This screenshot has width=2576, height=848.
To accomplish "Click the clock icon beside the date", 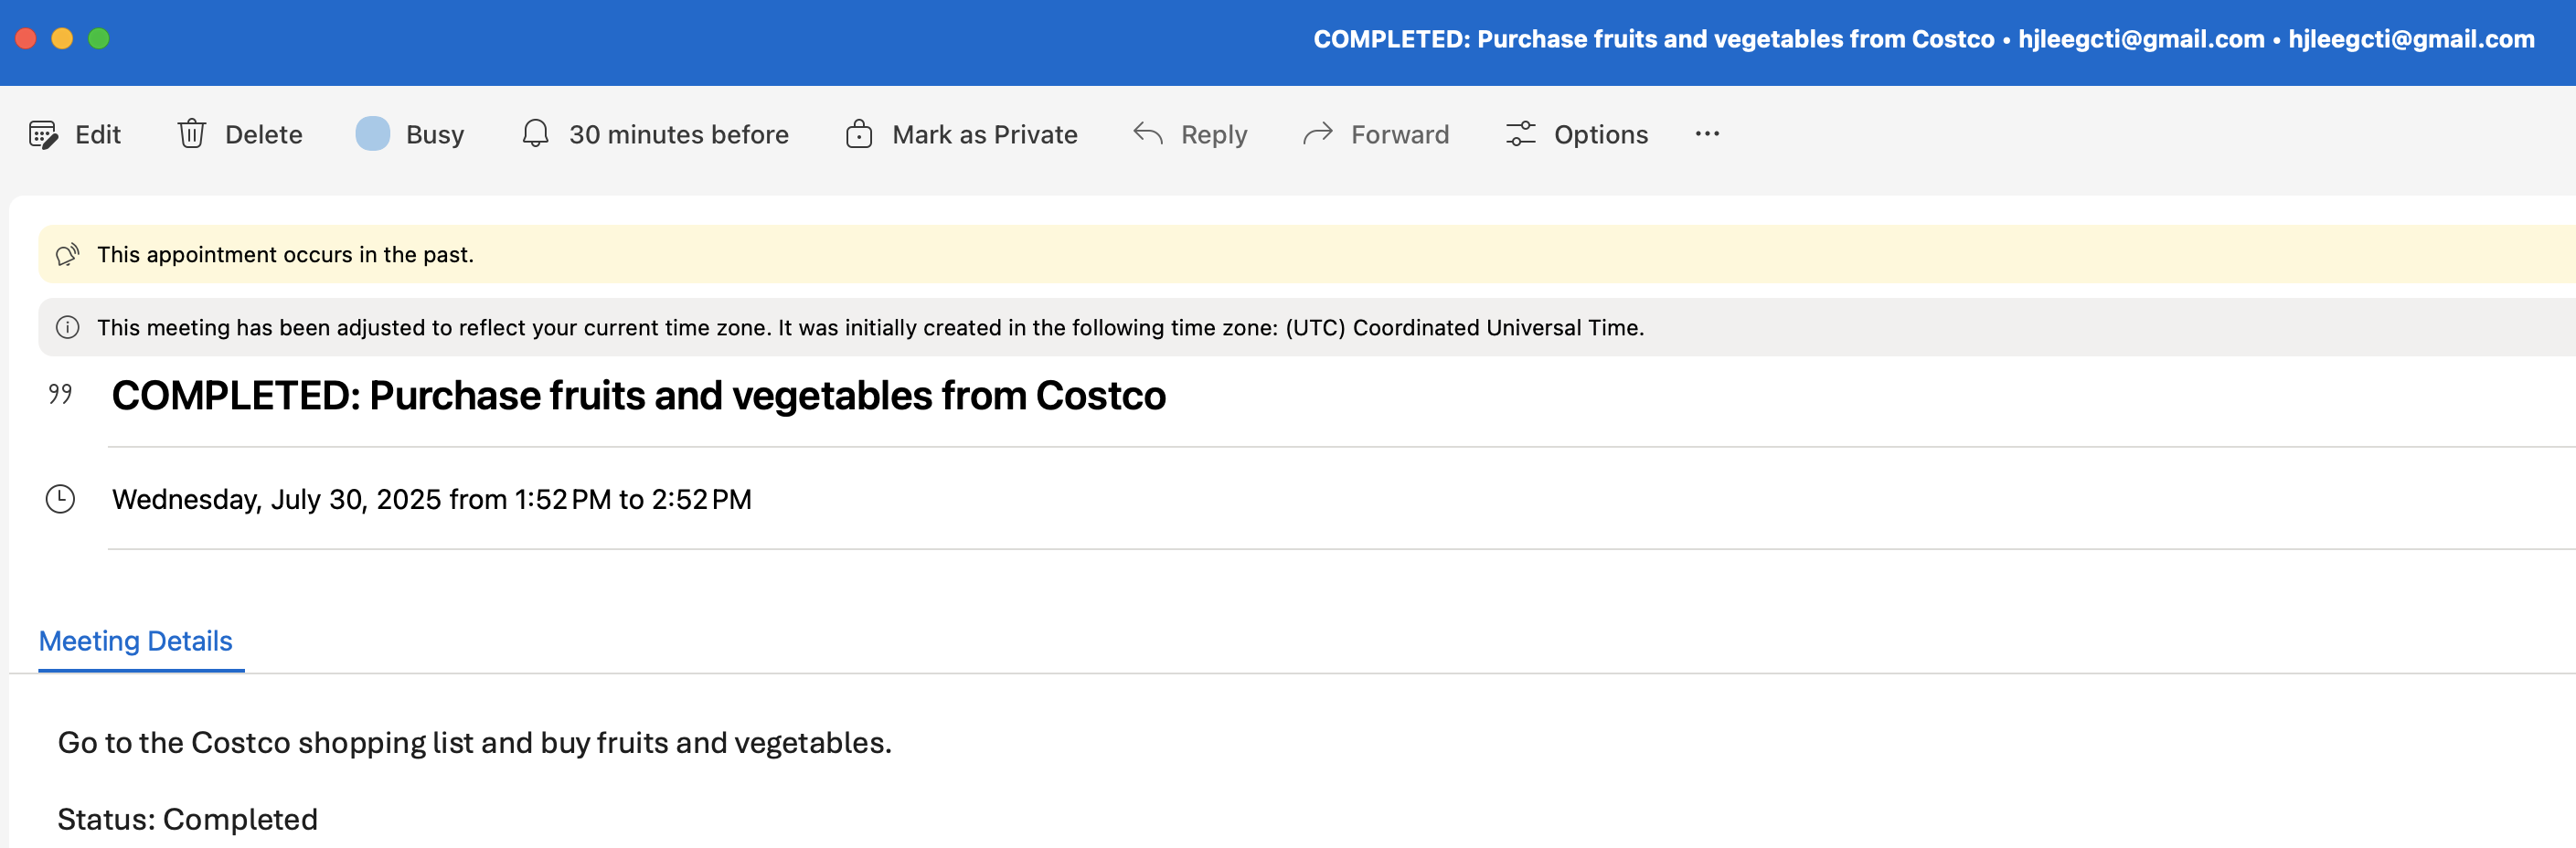I will click(x=62, y=498).
